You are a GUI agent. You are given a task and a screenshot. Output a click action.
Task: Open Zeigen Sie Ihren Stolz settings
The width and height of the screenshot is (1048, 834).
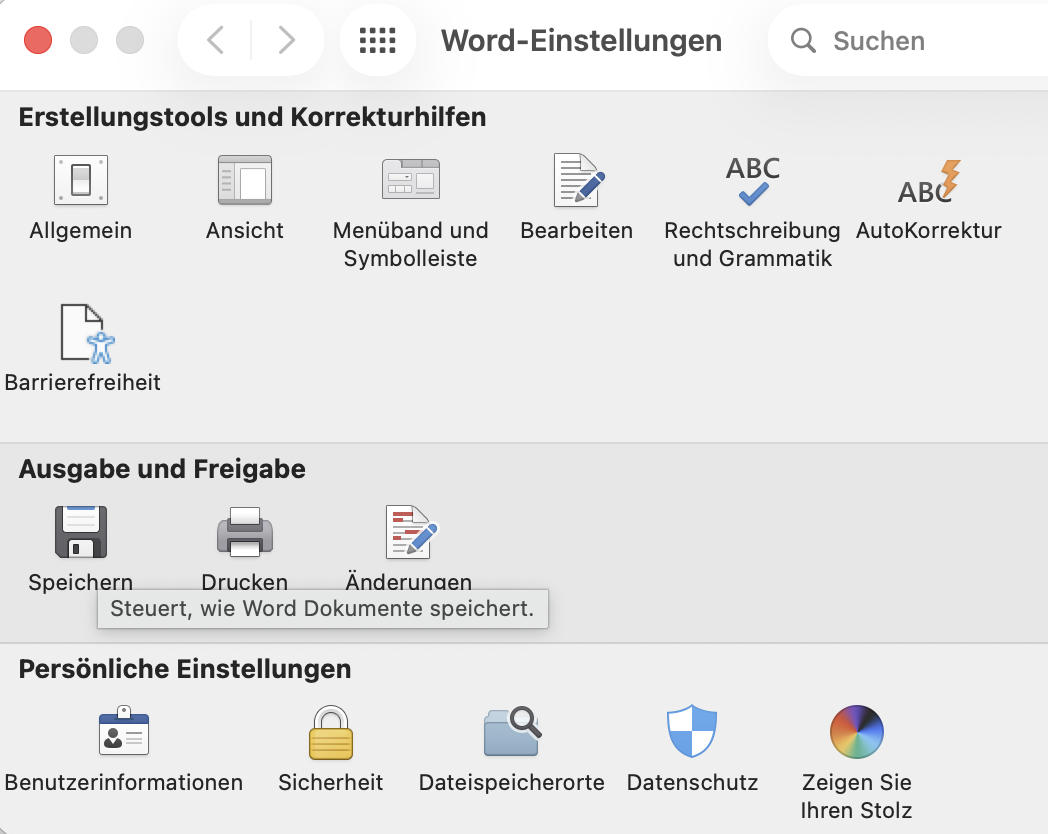pyautogui.click(x=857, y=733)
